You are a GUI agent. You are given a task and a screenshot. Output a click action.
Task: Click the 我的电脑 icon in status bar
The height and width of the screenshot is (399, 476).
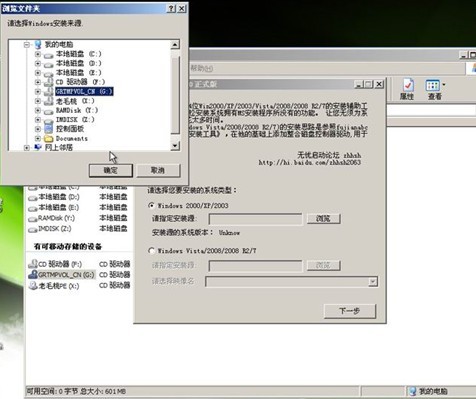[x=413, y=391]
